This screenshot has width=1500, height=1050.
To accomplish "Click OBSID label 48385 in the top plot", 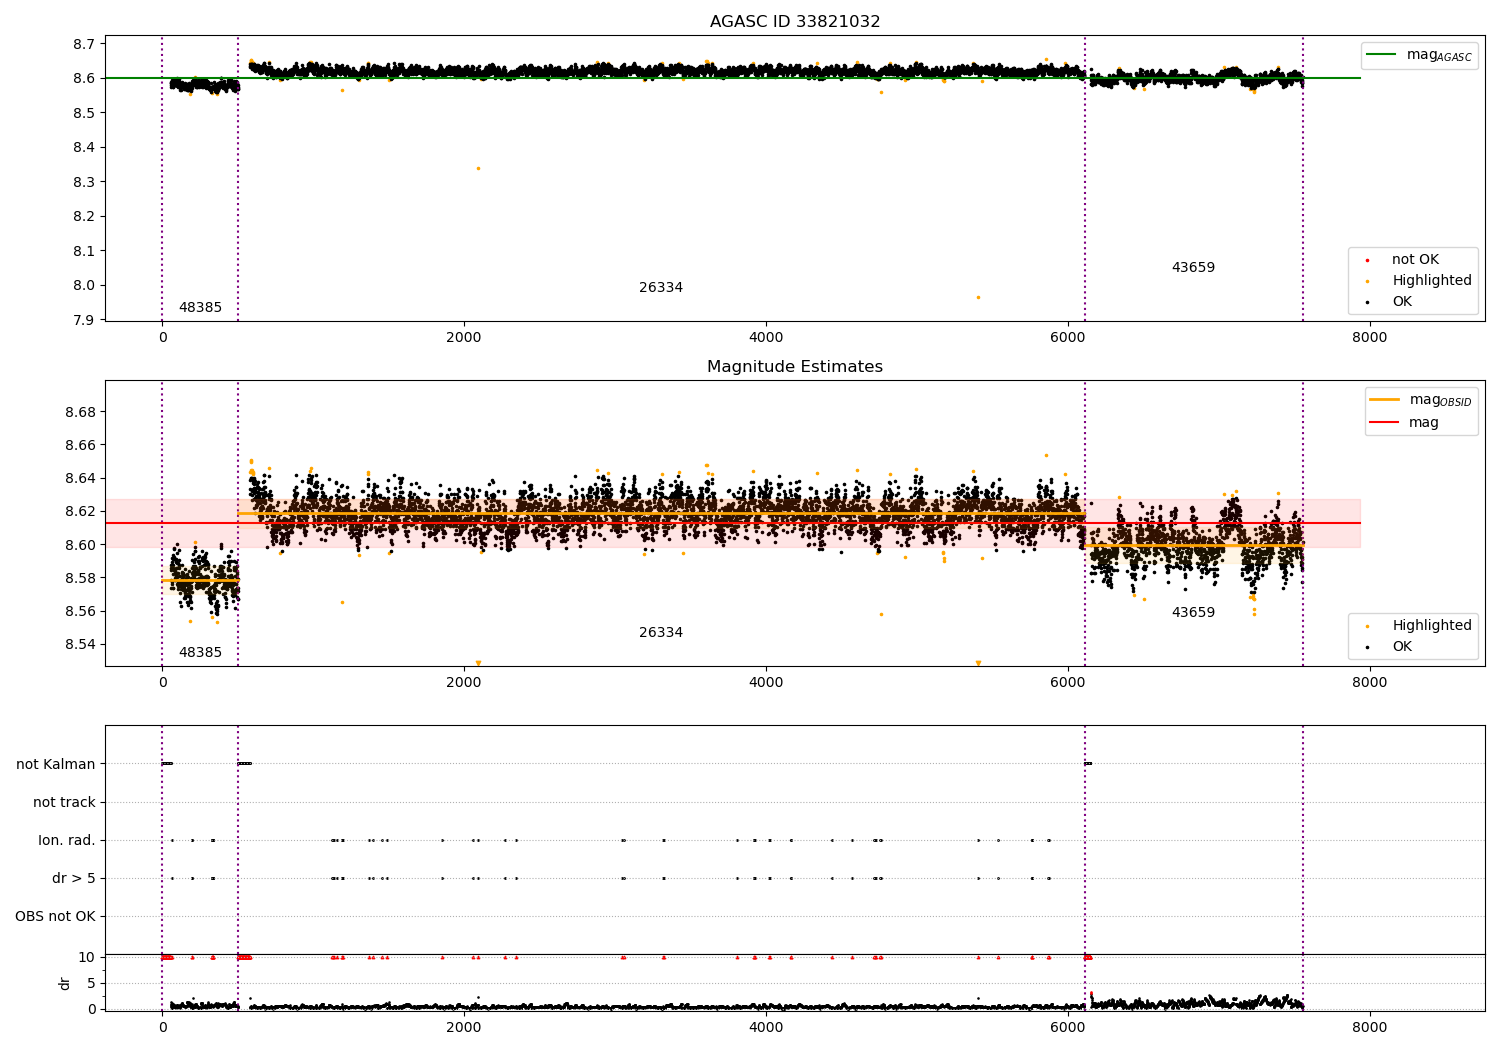I will 200,308.
